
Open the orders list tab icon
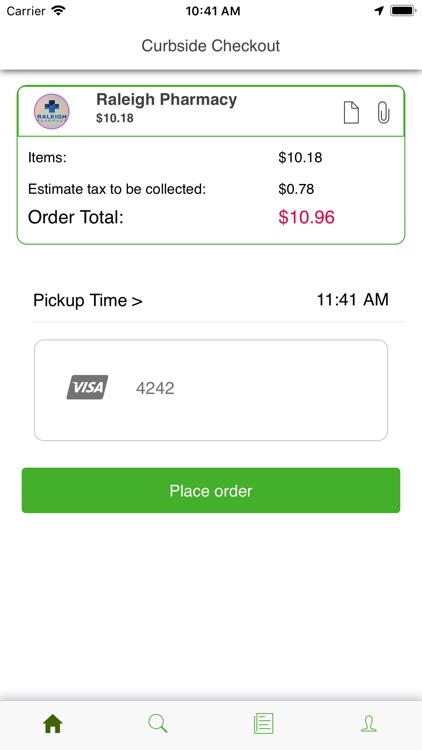[x=264, y=723]
